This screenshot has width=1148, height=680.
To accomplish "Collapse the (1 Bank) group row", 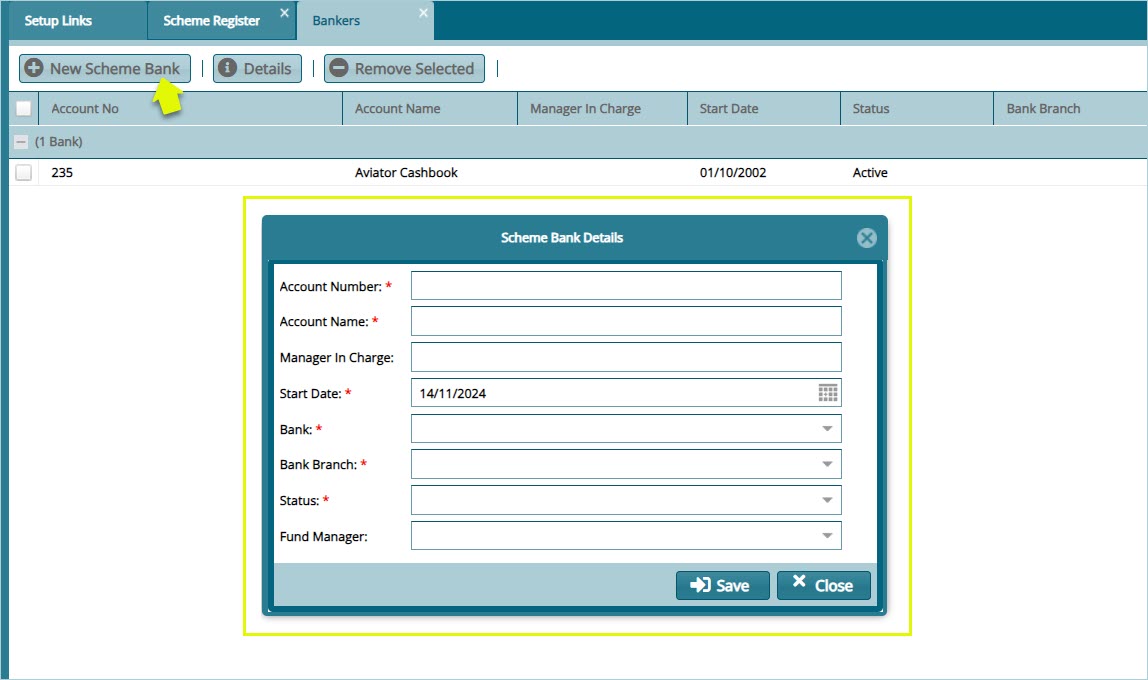I will point(21,142).
